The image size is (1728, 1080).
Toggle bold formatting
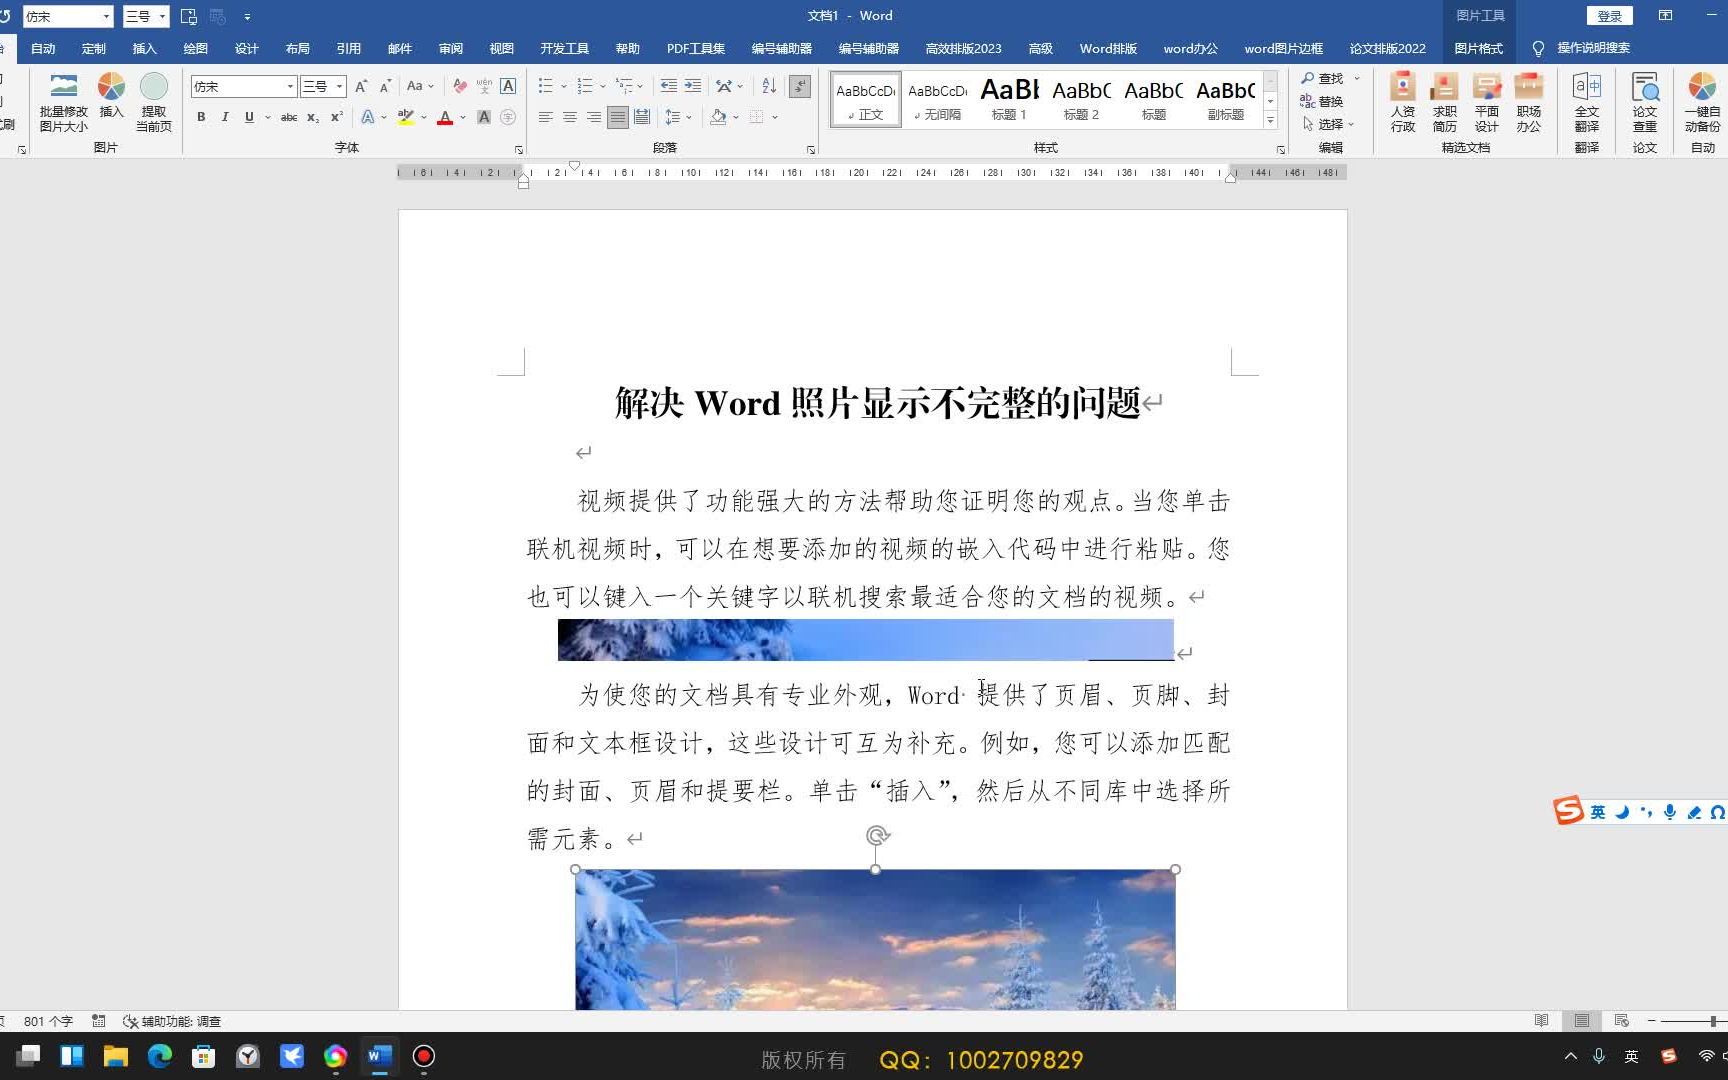[201, 117]
